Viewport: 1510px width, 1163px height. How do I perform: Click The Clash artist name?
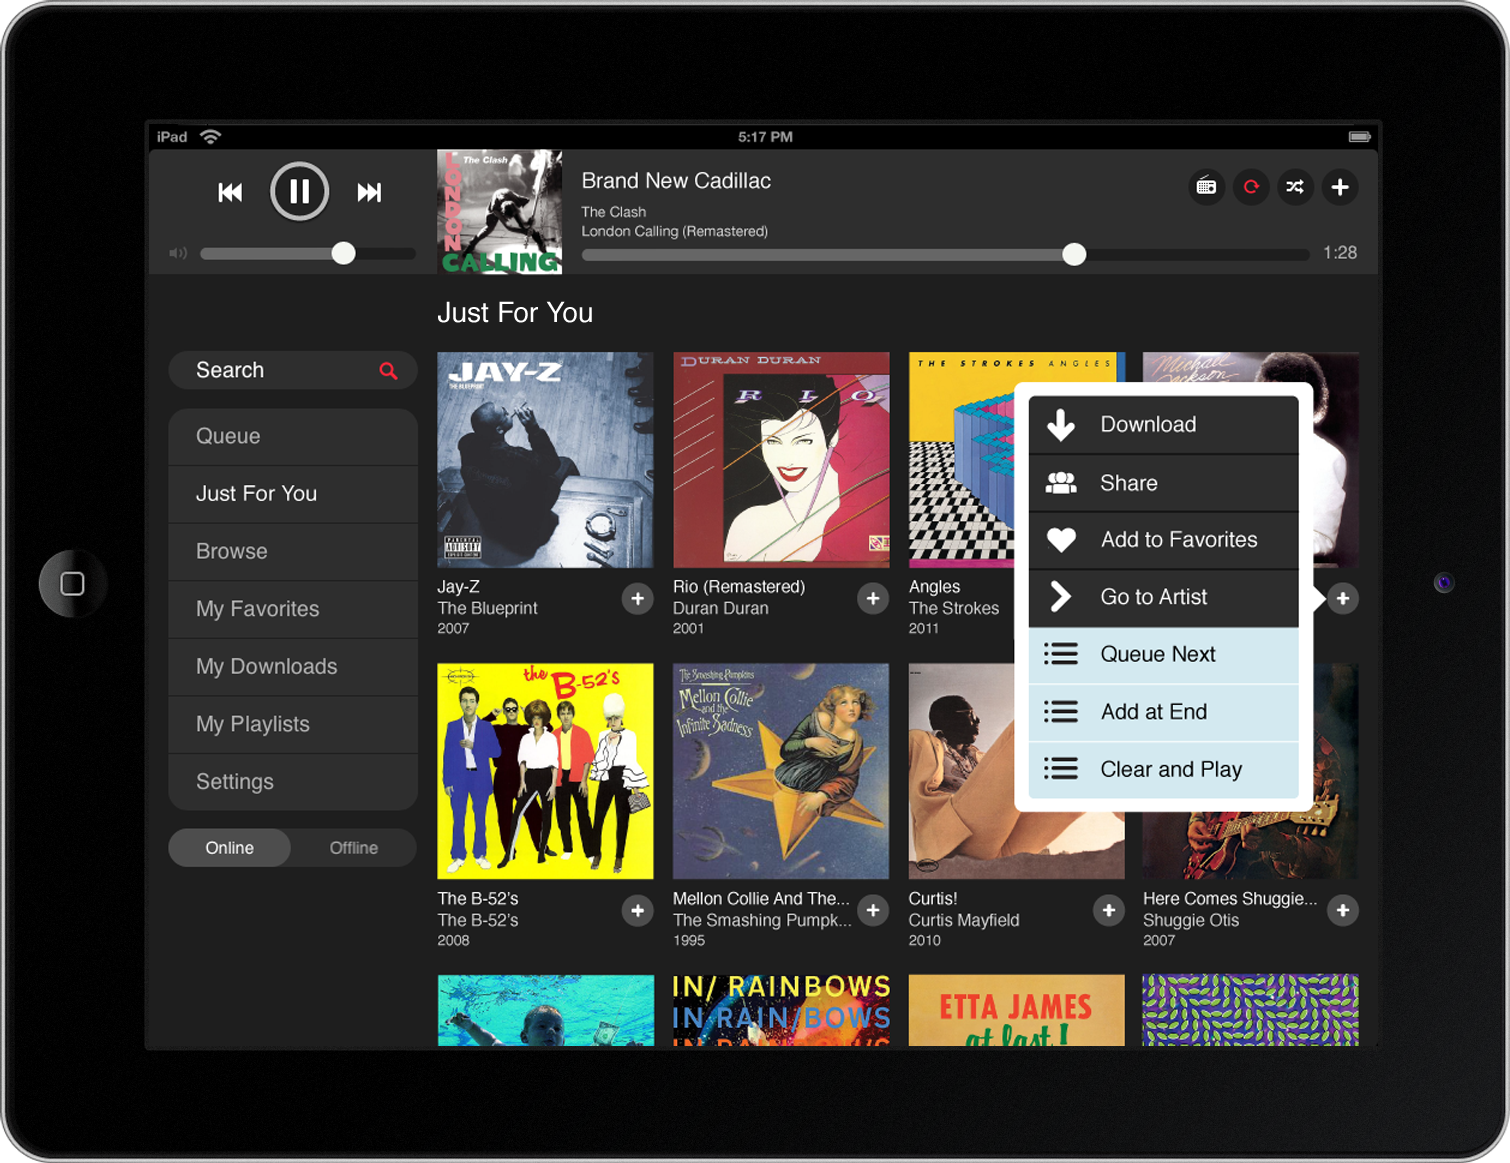click(x=614, y=212)
